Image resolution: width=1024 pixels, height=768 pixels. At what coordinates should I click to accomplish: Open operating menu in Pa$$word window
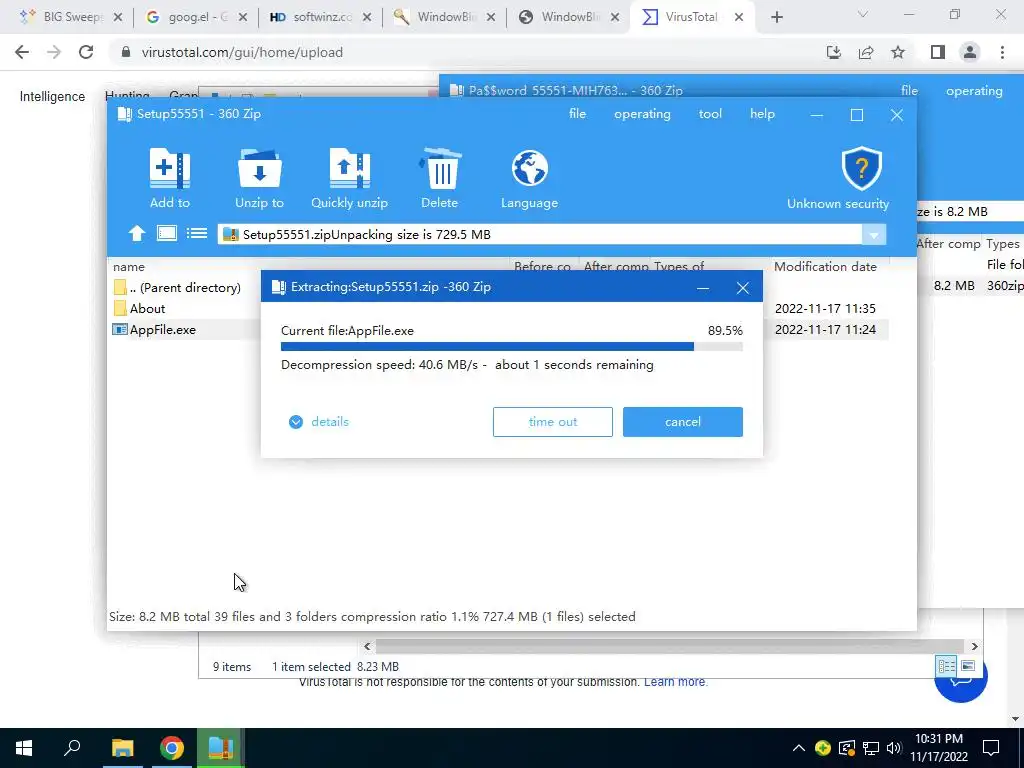(x=974, y=91)
